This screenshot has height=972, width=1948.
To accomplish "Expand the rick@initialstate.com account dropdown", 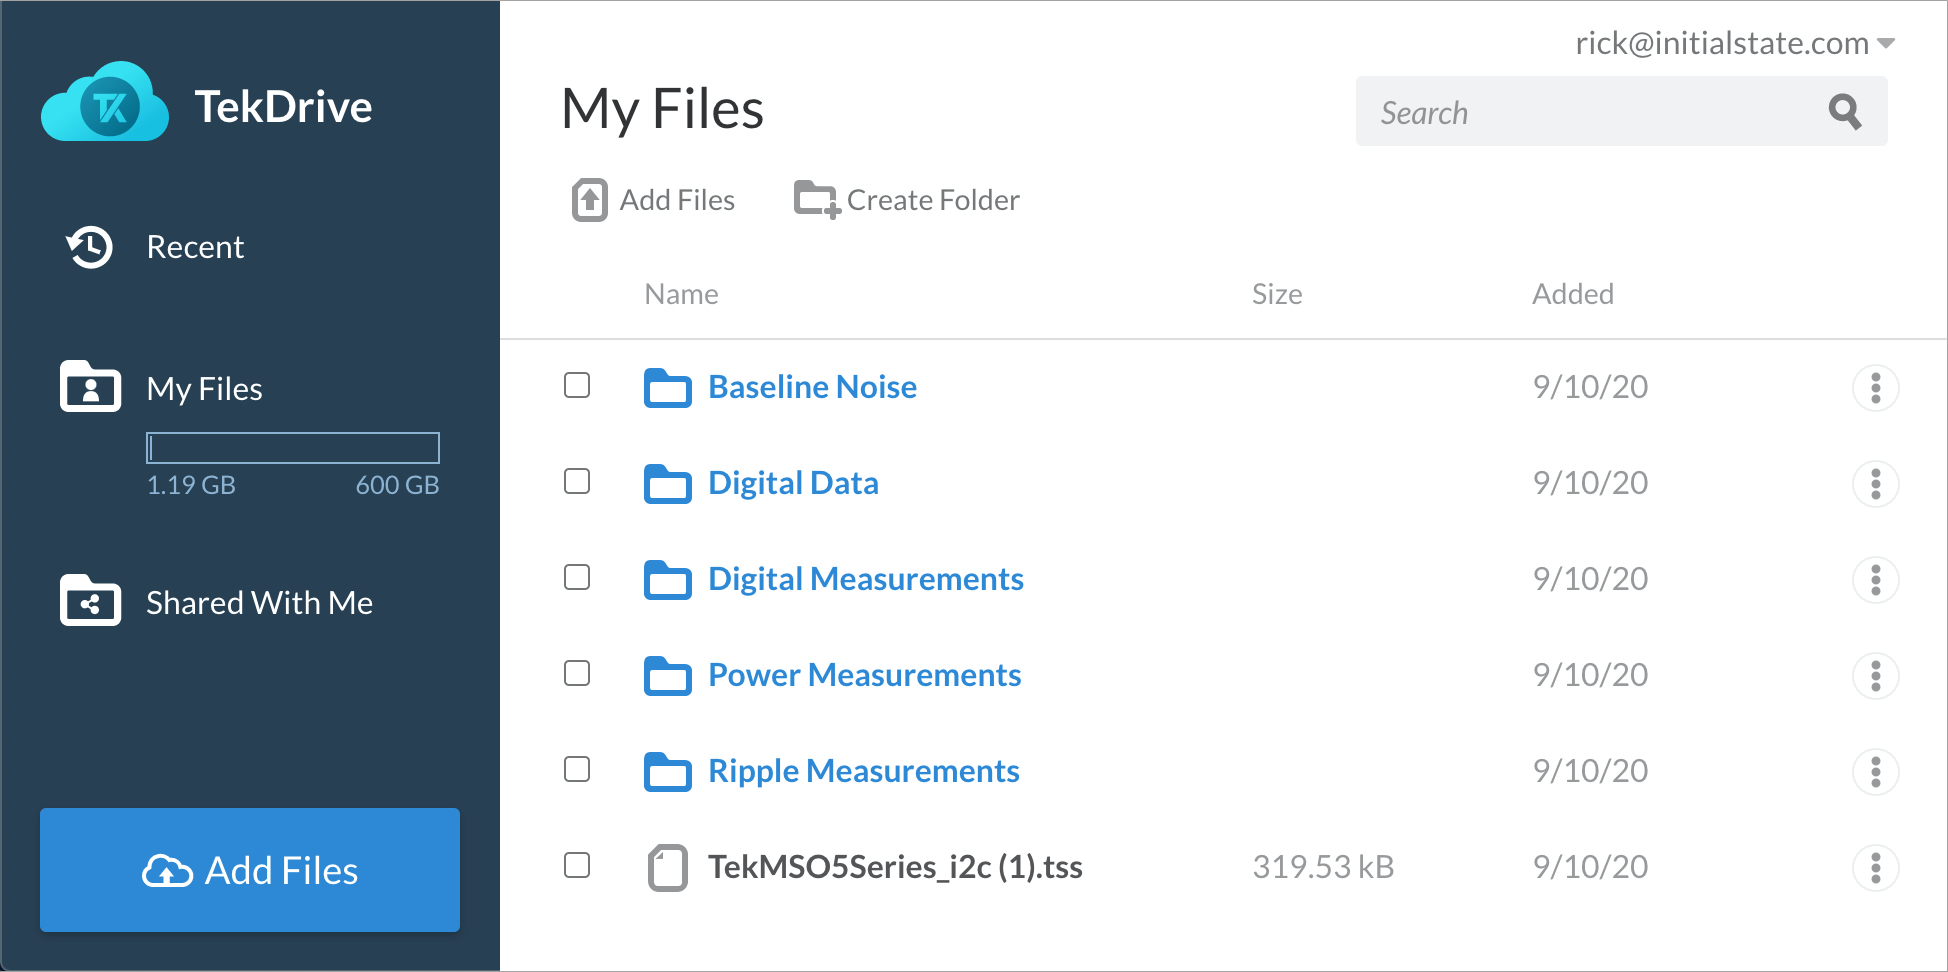I will click(1885, 43).
